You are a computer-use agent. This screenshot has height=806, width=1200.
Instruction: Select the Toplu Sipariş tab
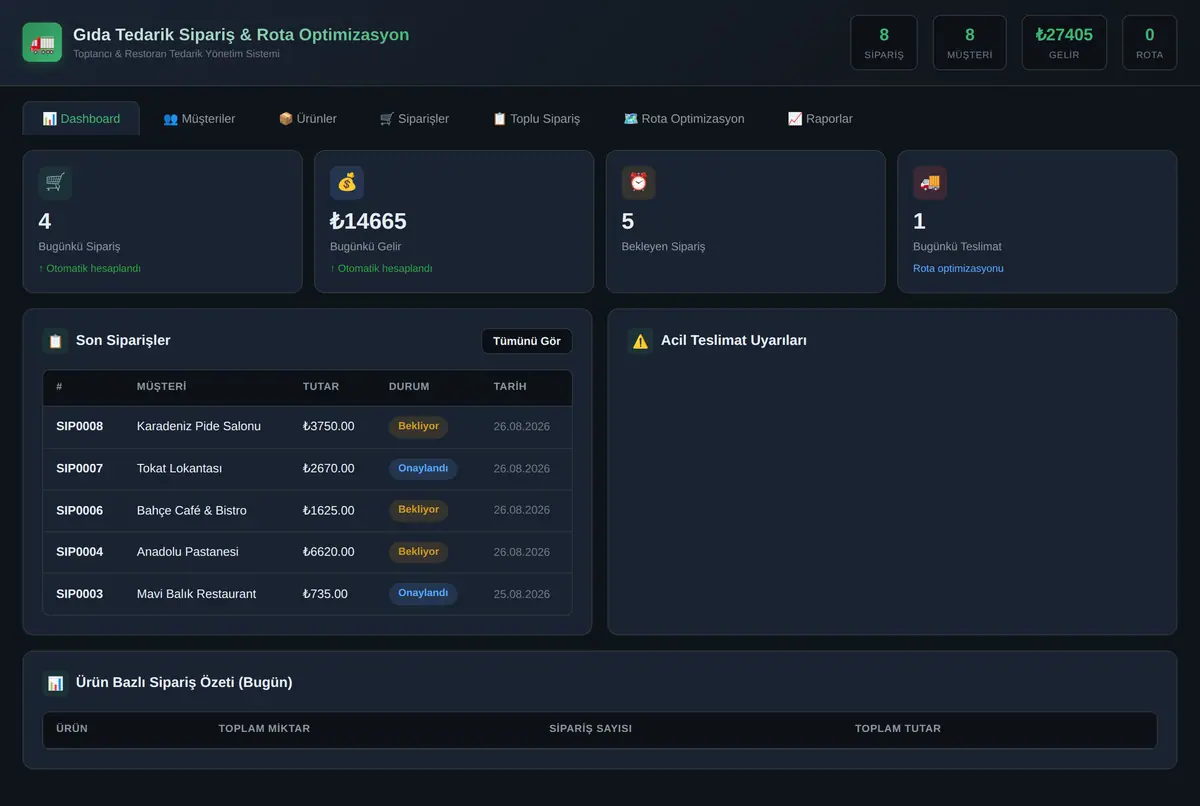(x=536, y=118)
